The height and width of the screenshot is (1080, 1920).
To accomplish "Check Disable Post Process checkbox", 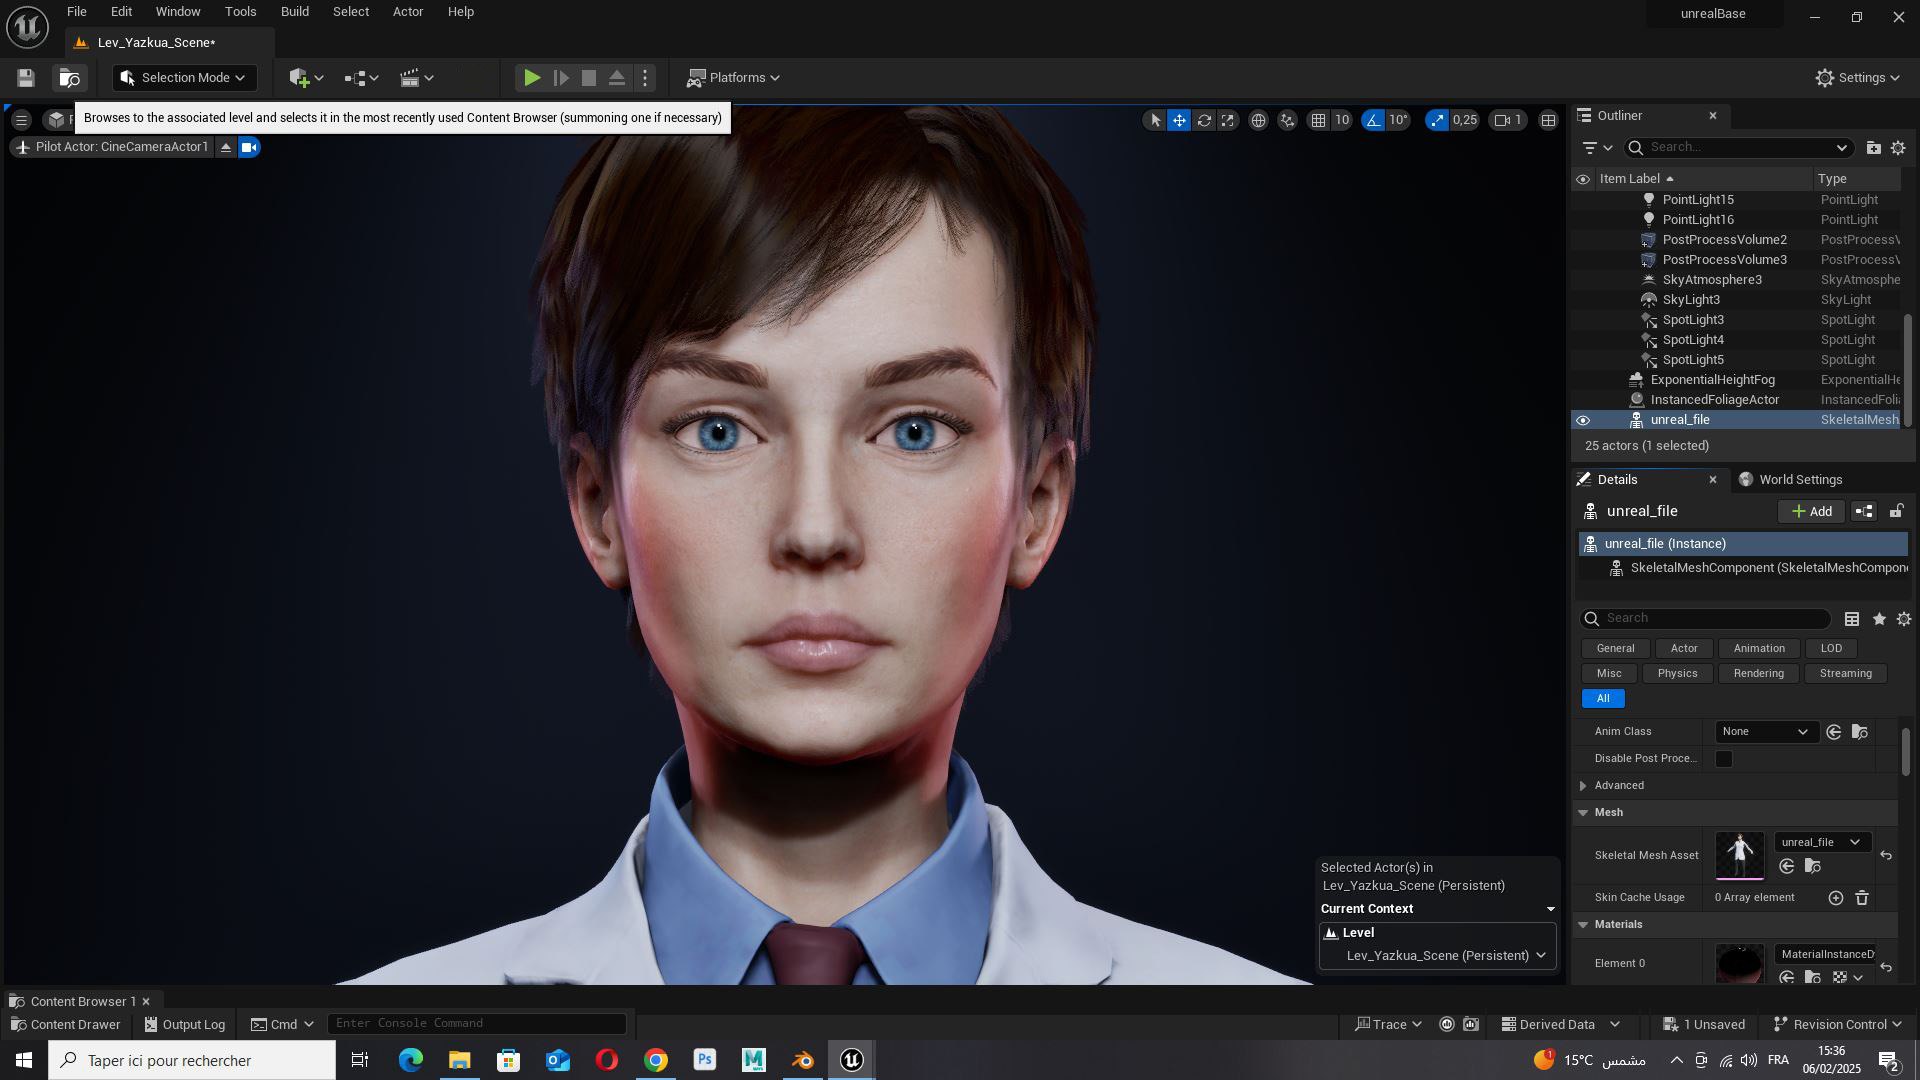I will (x=1724, y=759).
